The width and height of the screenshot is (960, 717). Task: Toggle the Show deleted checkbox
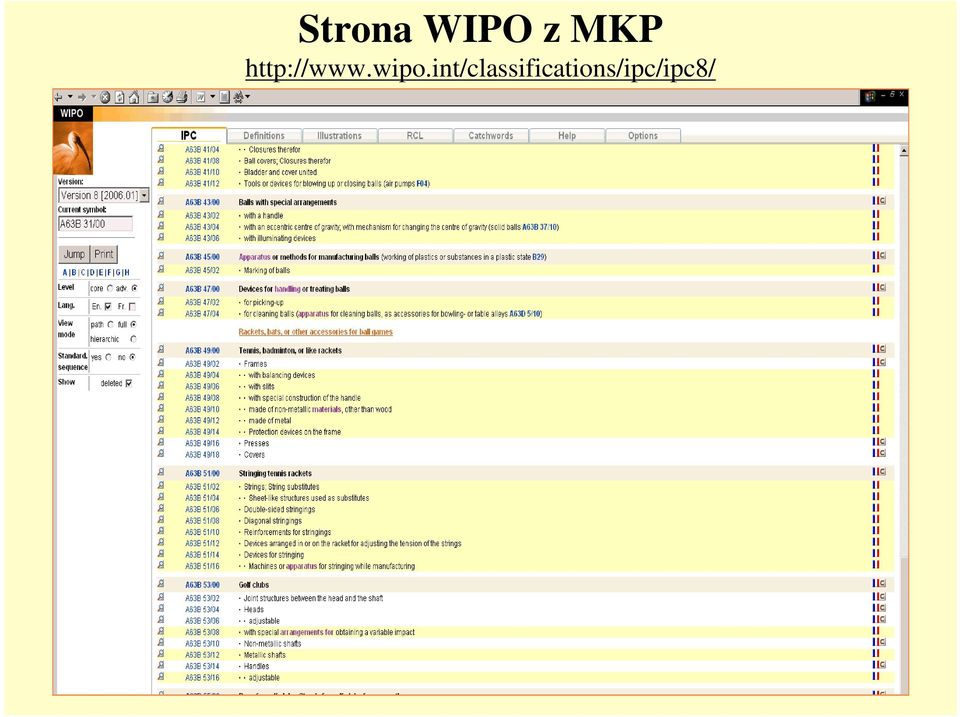click(x=129, y=383)
